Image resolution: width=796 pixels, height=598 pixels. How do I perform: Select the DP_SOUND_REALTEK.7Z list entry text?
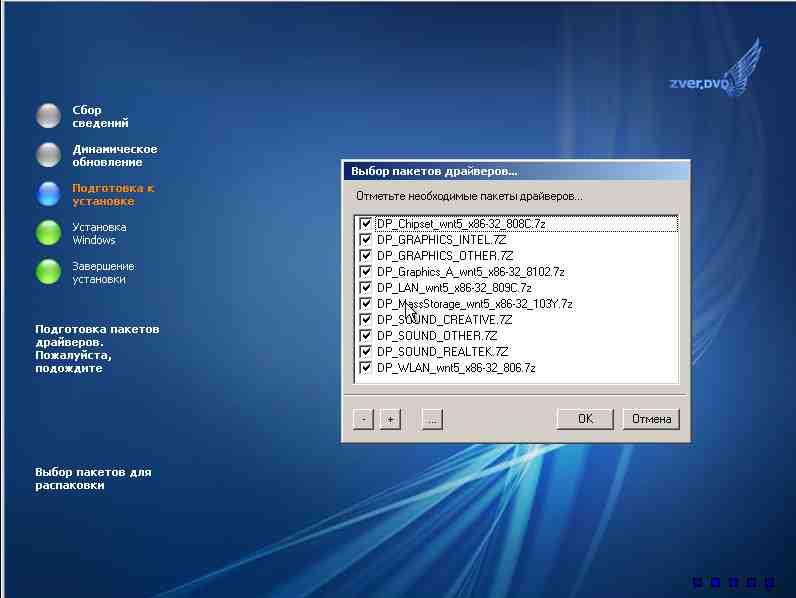442,352
